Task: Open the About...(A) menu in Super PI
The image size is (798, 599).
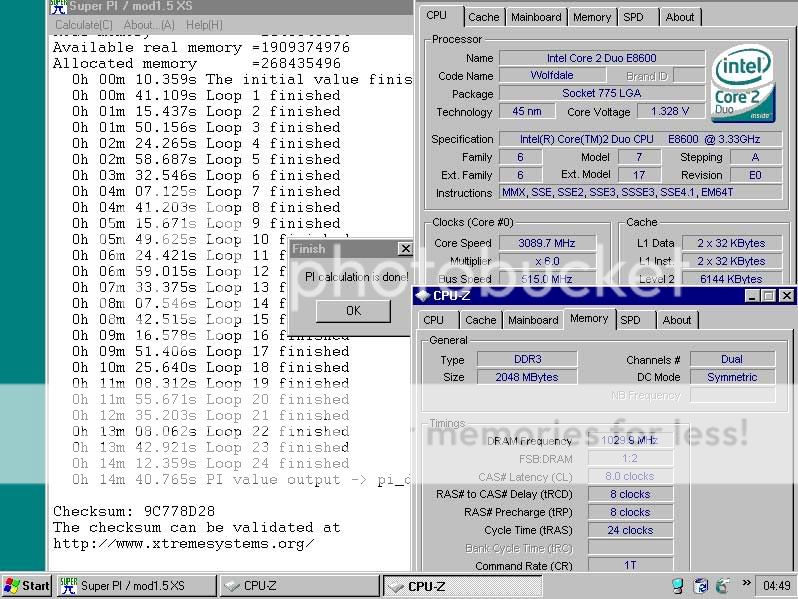Action: pos(149,25)
